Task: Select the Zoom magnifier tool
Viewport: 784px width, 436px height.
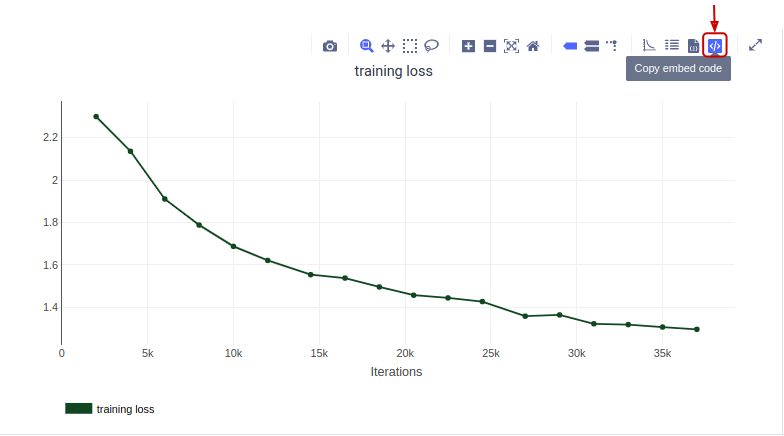Action: click(366, 46)
